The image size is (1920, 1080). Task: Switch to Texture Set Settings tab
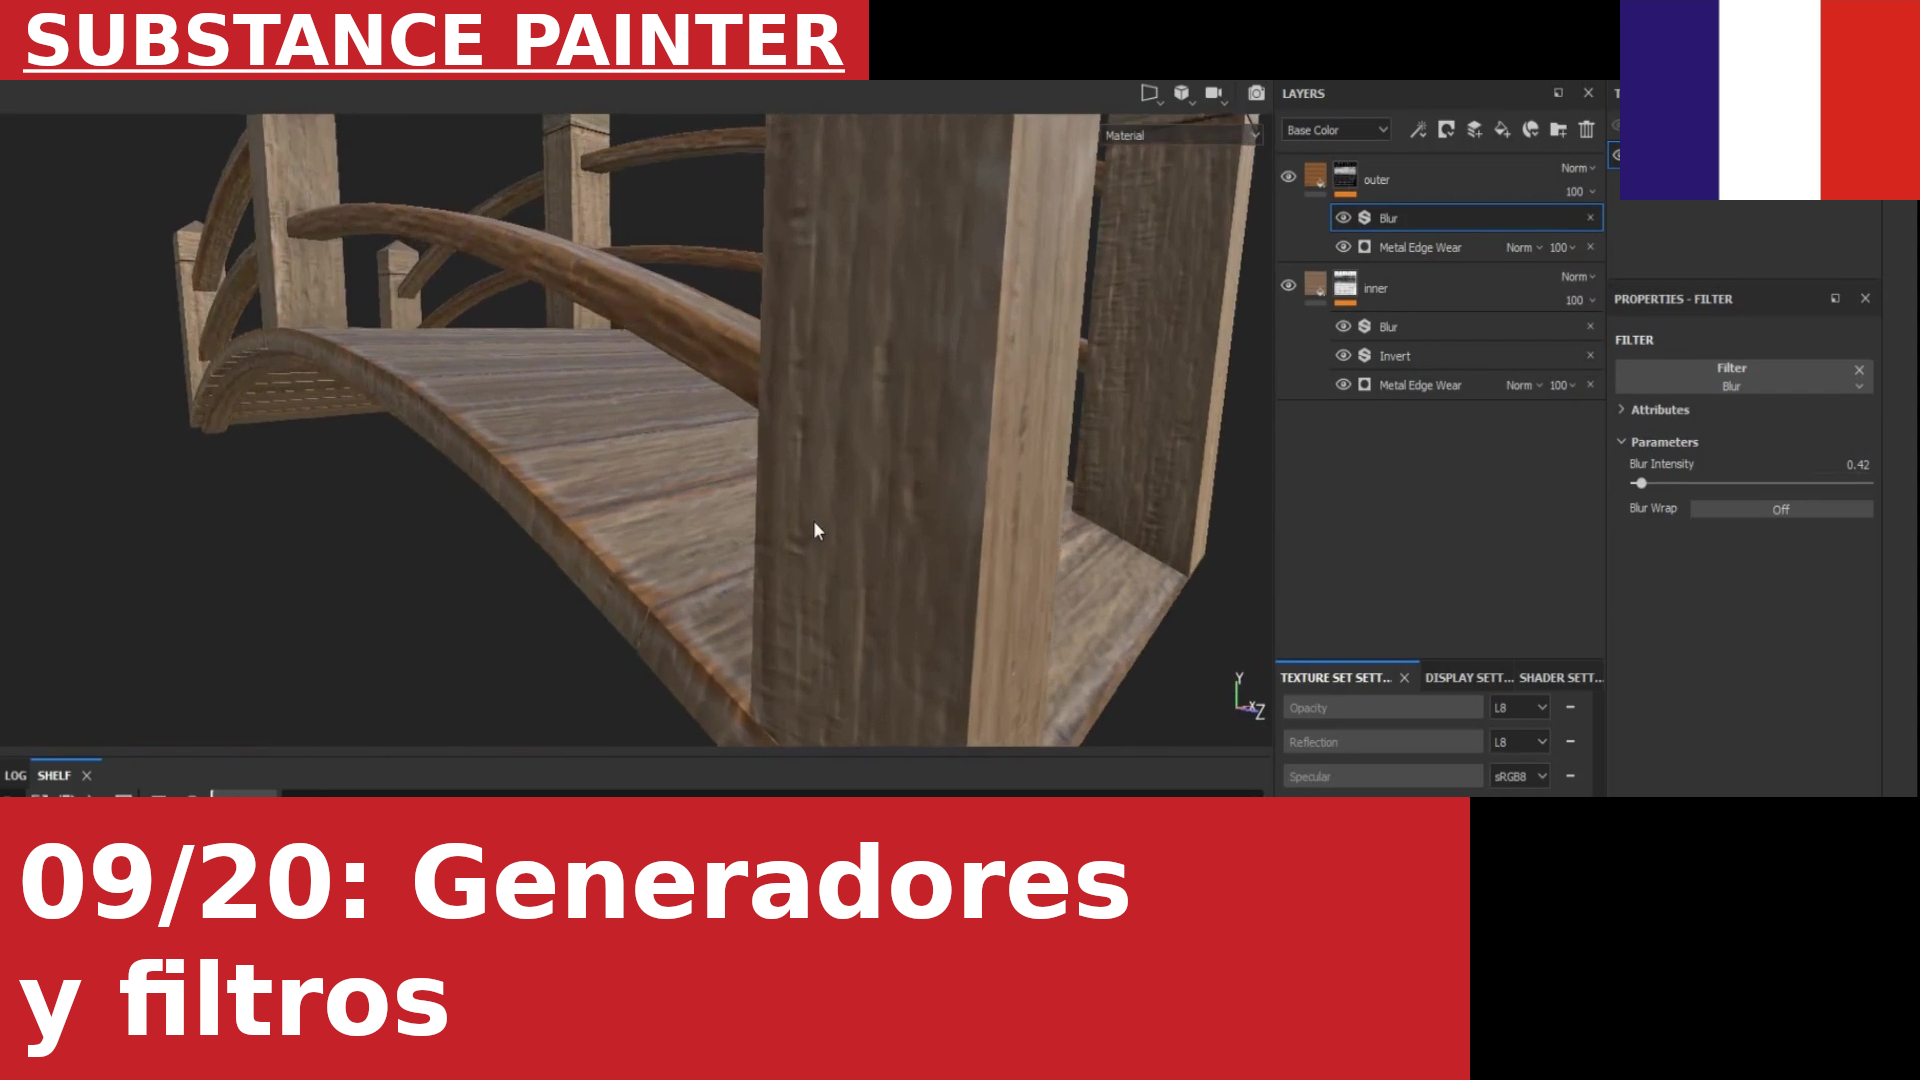[1335, 677]
